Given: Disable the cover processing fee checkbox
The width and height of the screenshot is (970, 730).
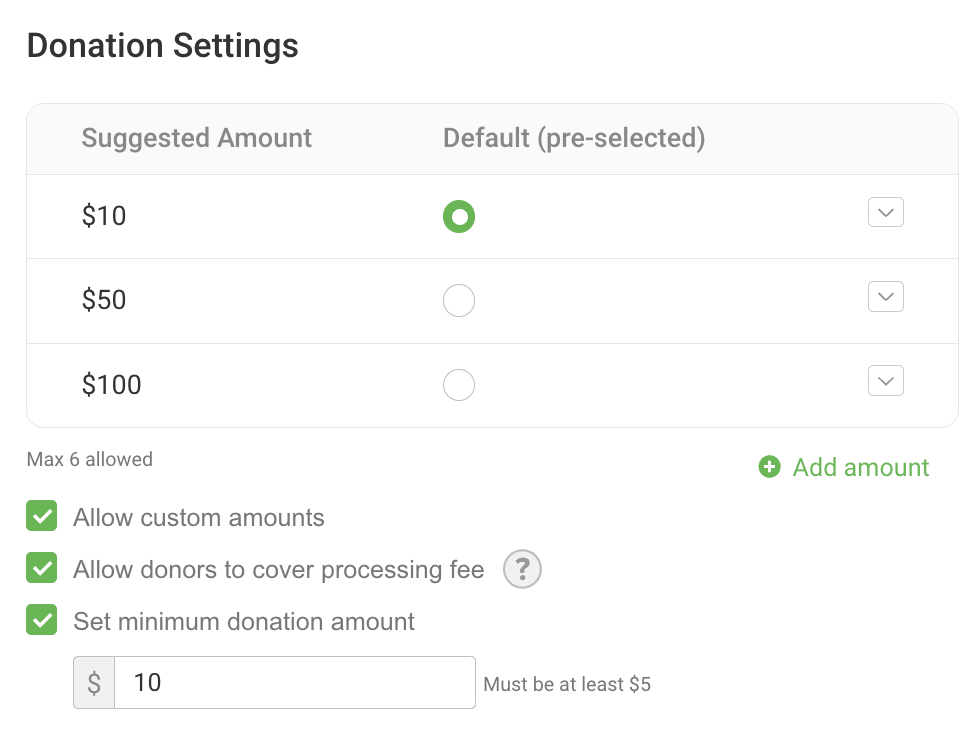Looking at the screenshot, I should tap(42, 569).
